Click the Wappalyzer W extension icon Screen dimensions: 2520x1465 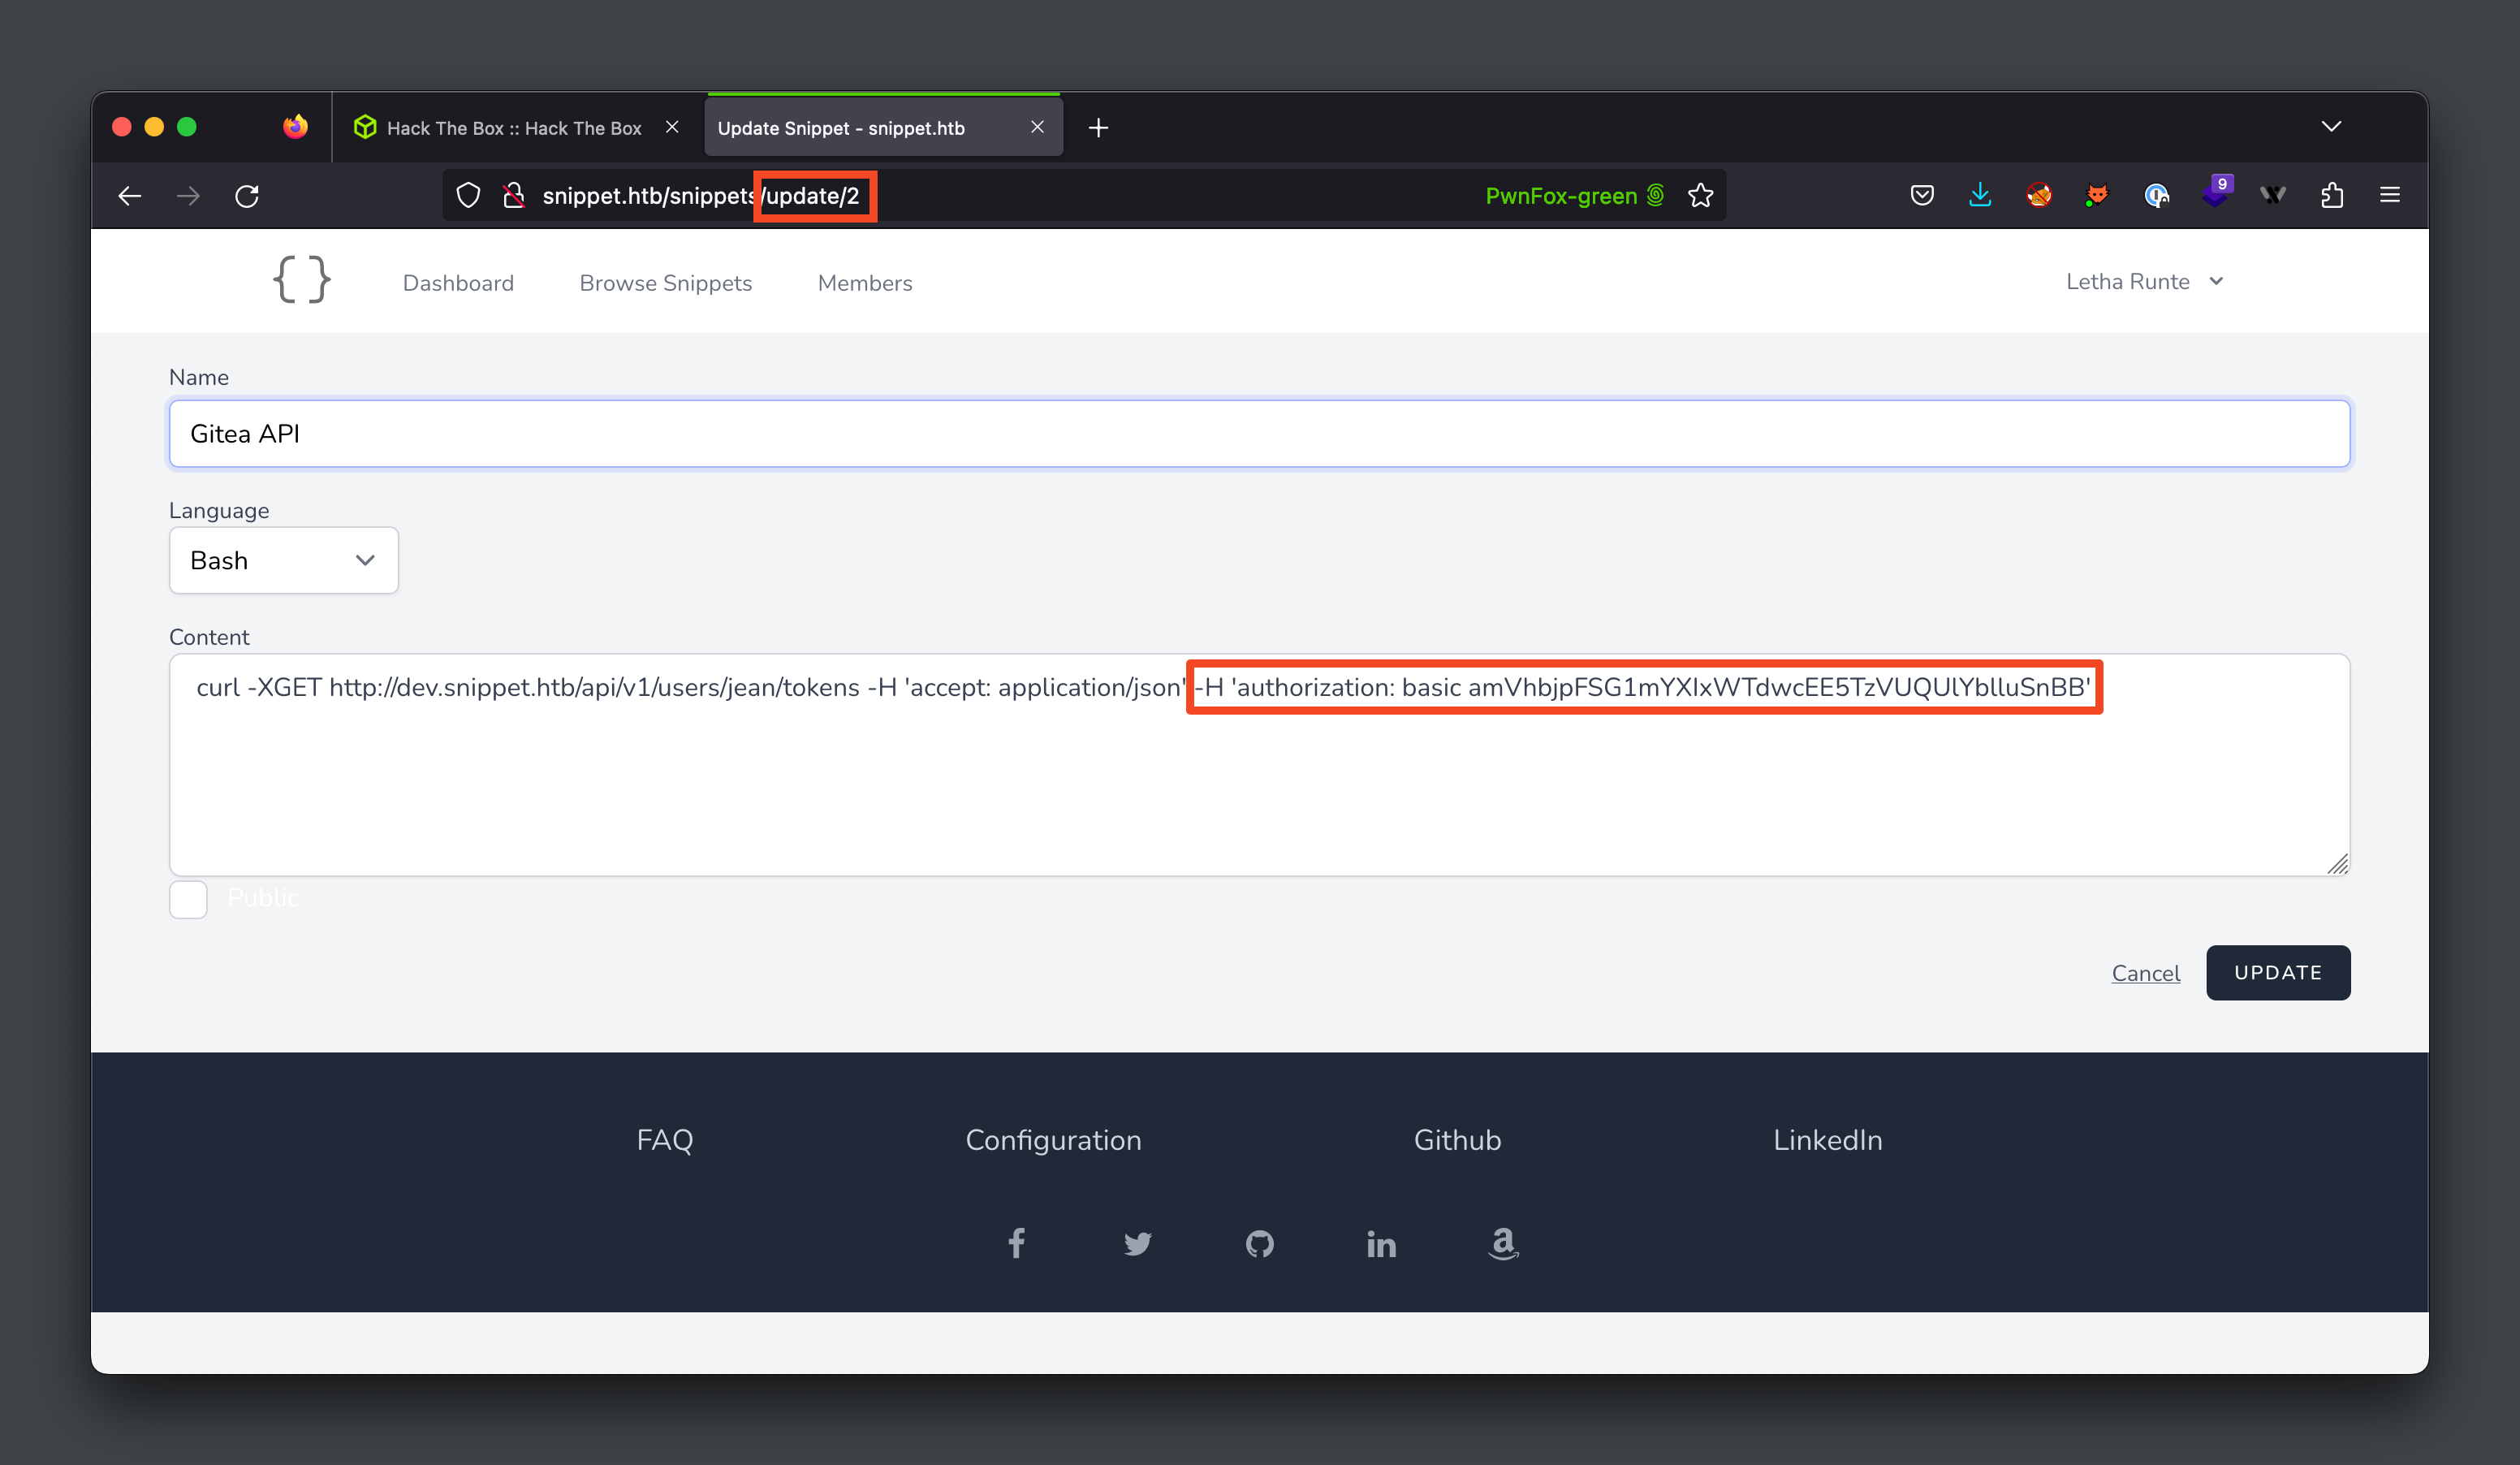click(2273, 195)
